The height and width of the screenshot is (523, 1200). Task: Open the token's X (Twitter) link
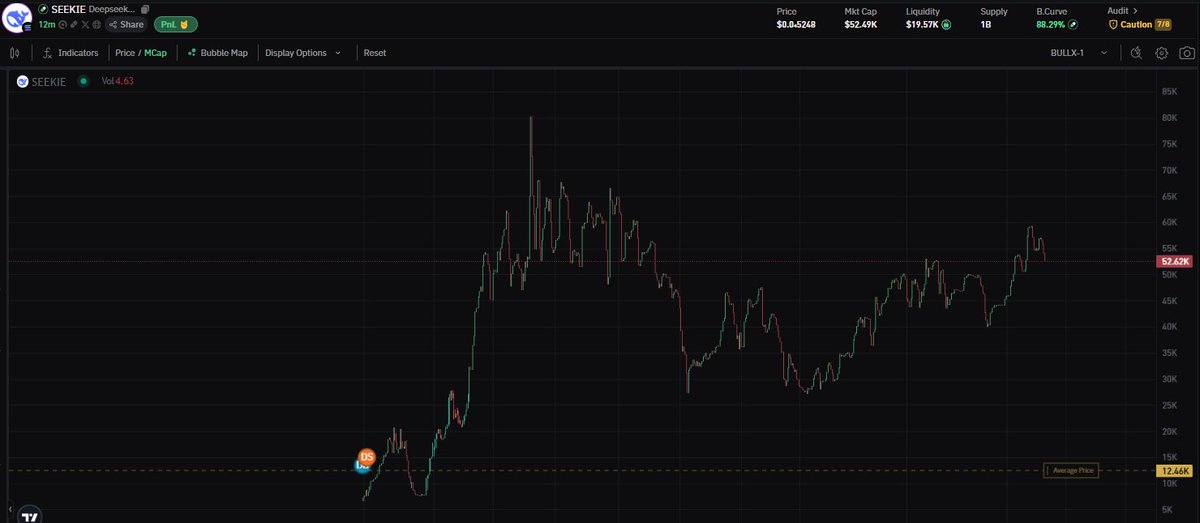point(85,24)
